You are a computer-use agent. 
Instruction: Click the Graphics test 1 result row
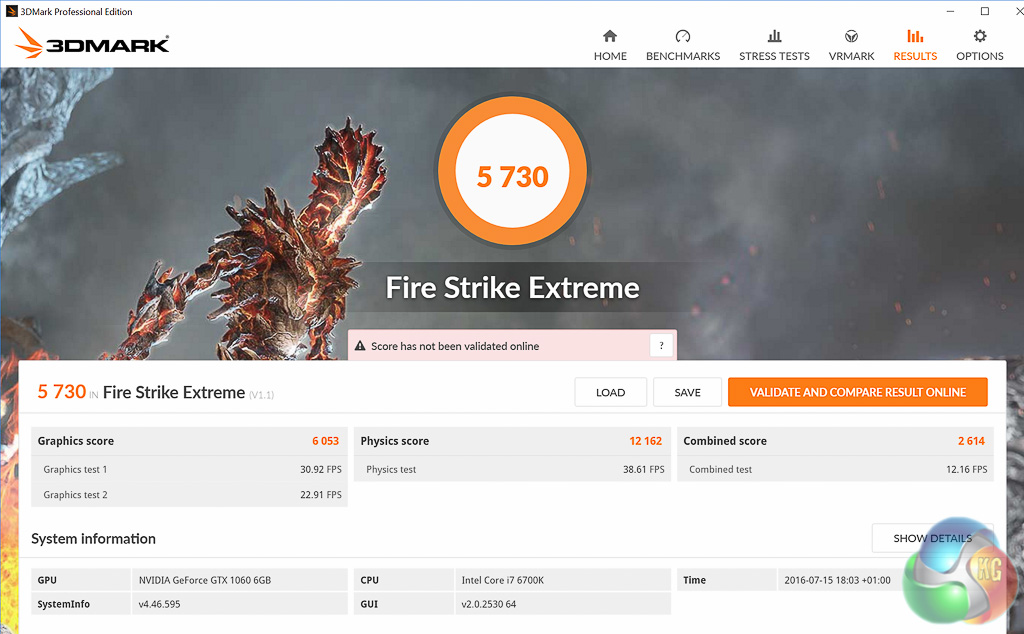click(189, 469)
